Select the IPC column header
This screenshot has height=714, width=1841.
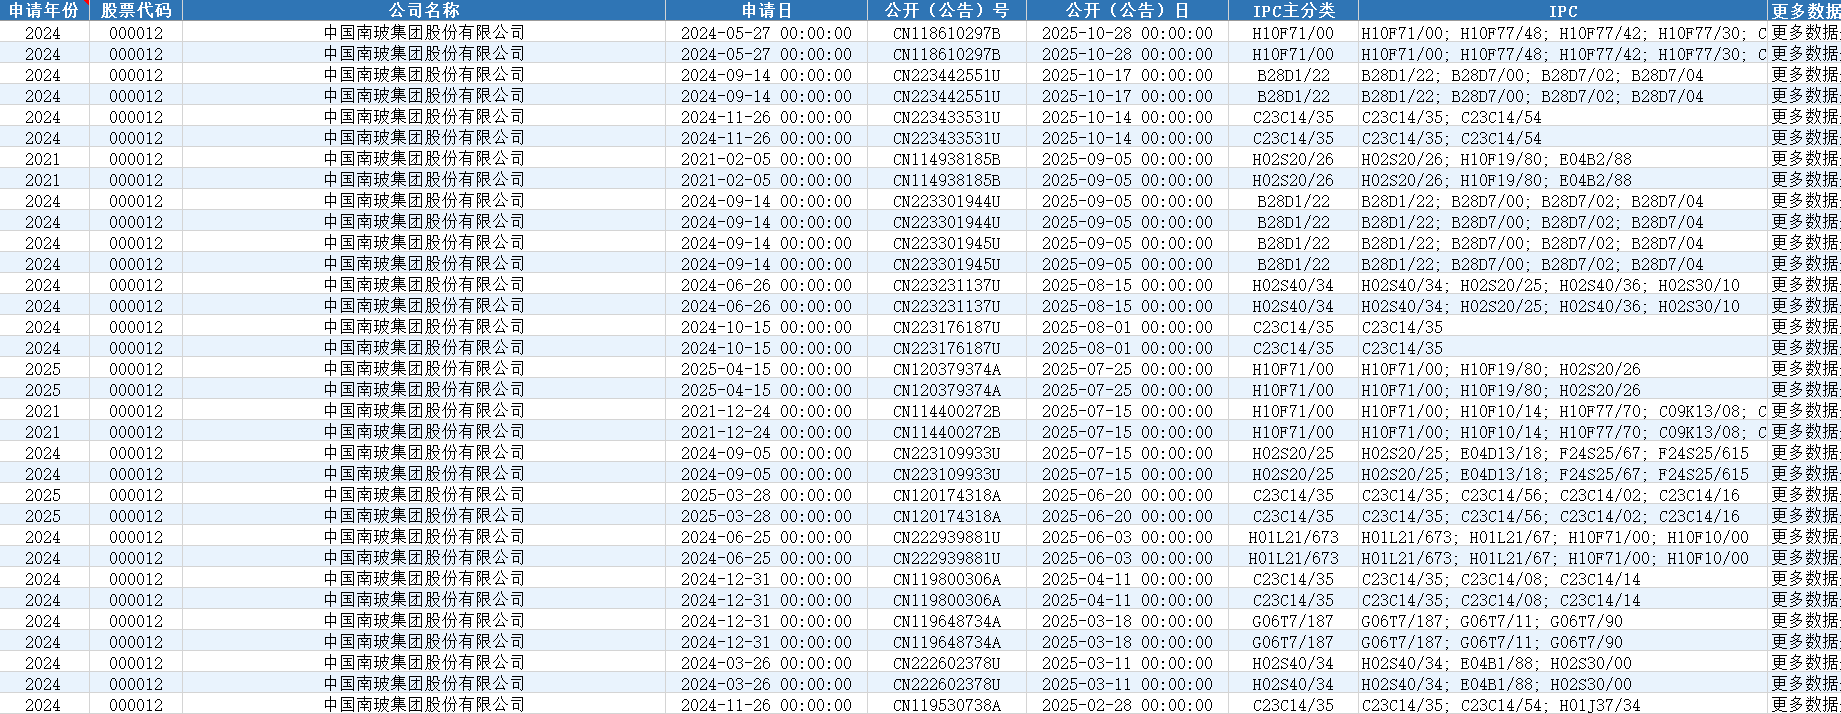[x=1563, y=10]
